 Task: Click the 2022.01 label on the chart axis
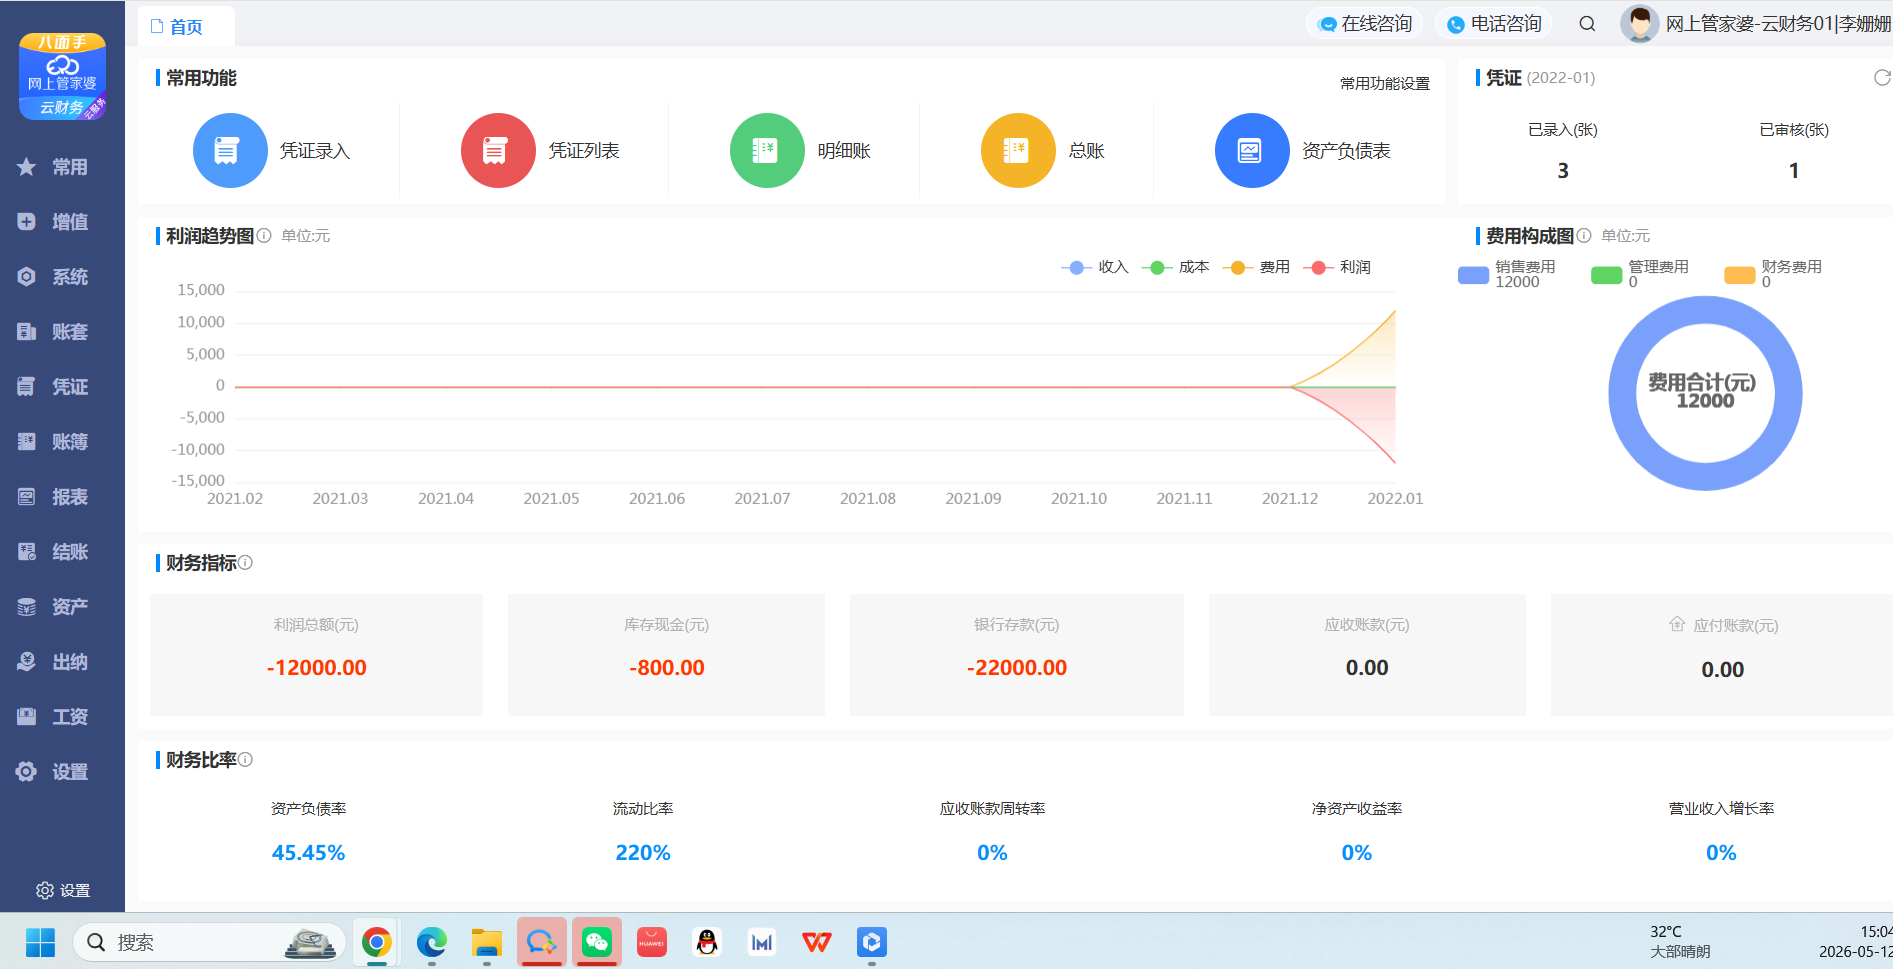pyautogui.click(x=1395, y=498)
